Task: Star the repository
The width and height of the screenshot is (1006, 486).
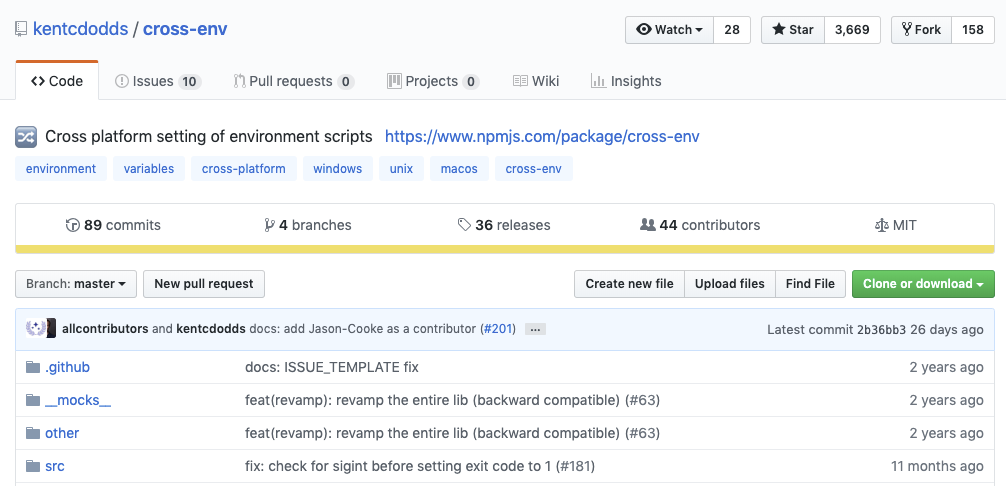Action: (792, 29)
